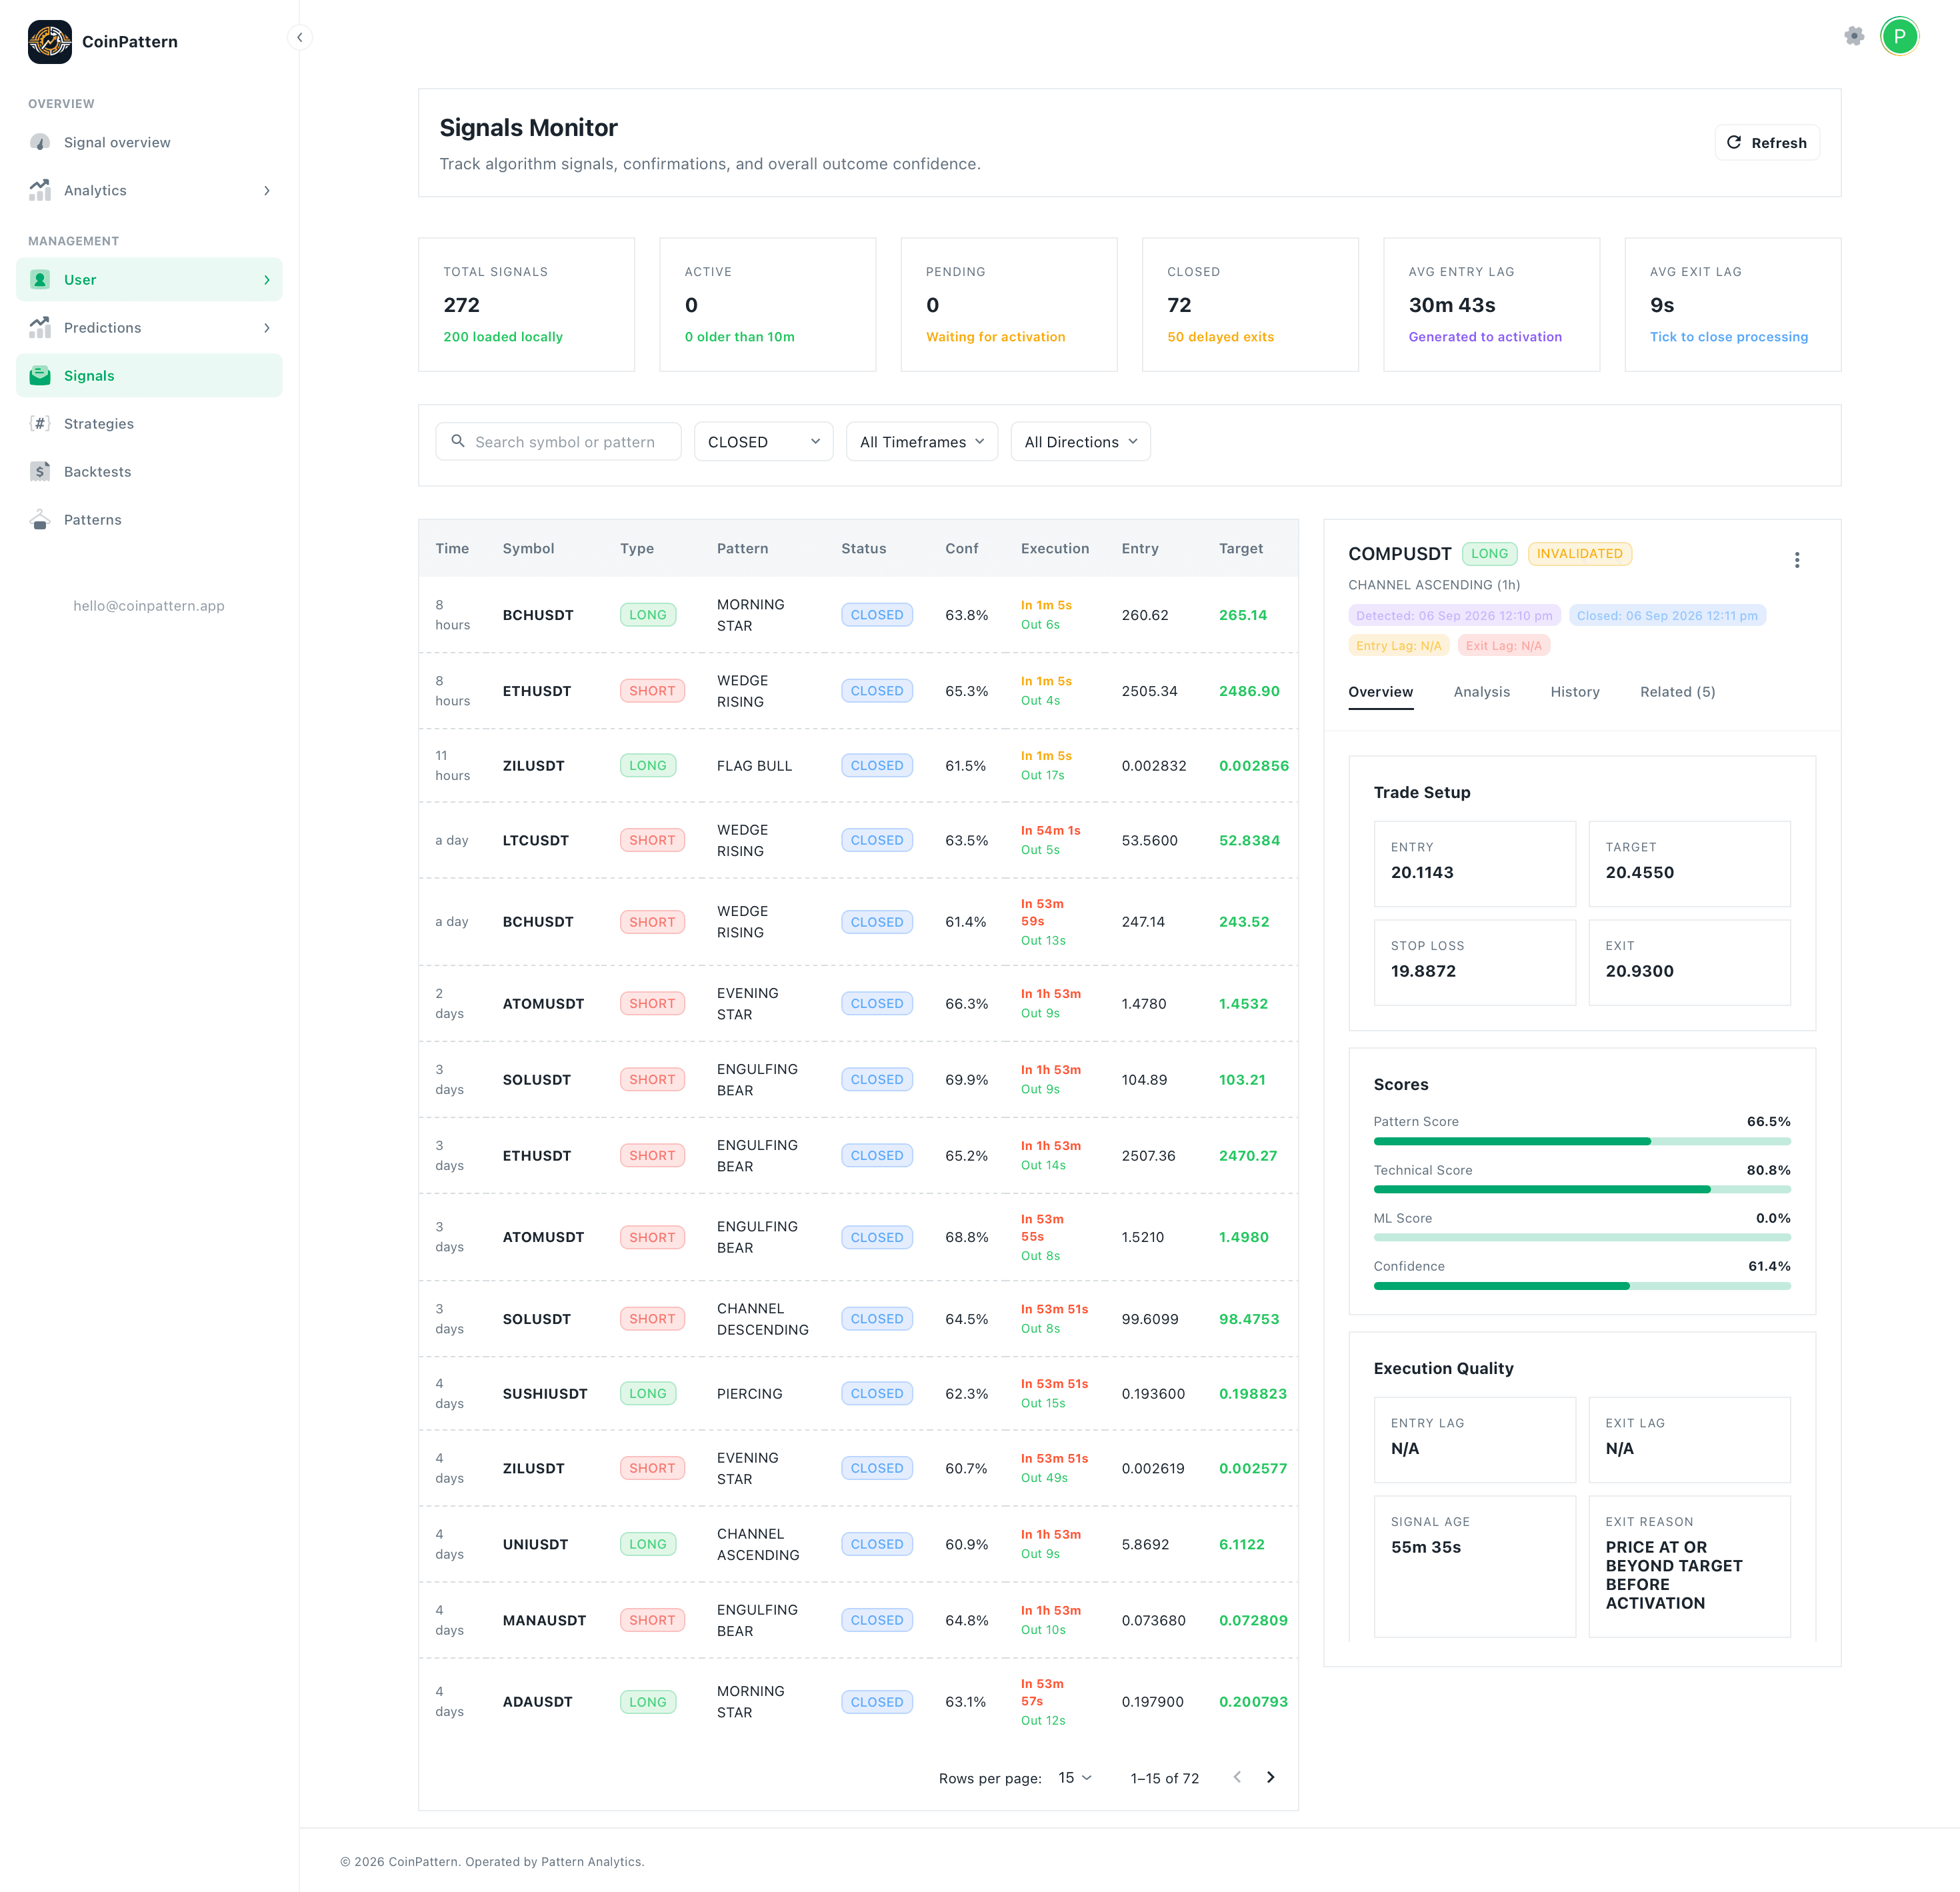1960x1892 pixels.
Task: Open the profile avatar P
Action: point(1899,36)
